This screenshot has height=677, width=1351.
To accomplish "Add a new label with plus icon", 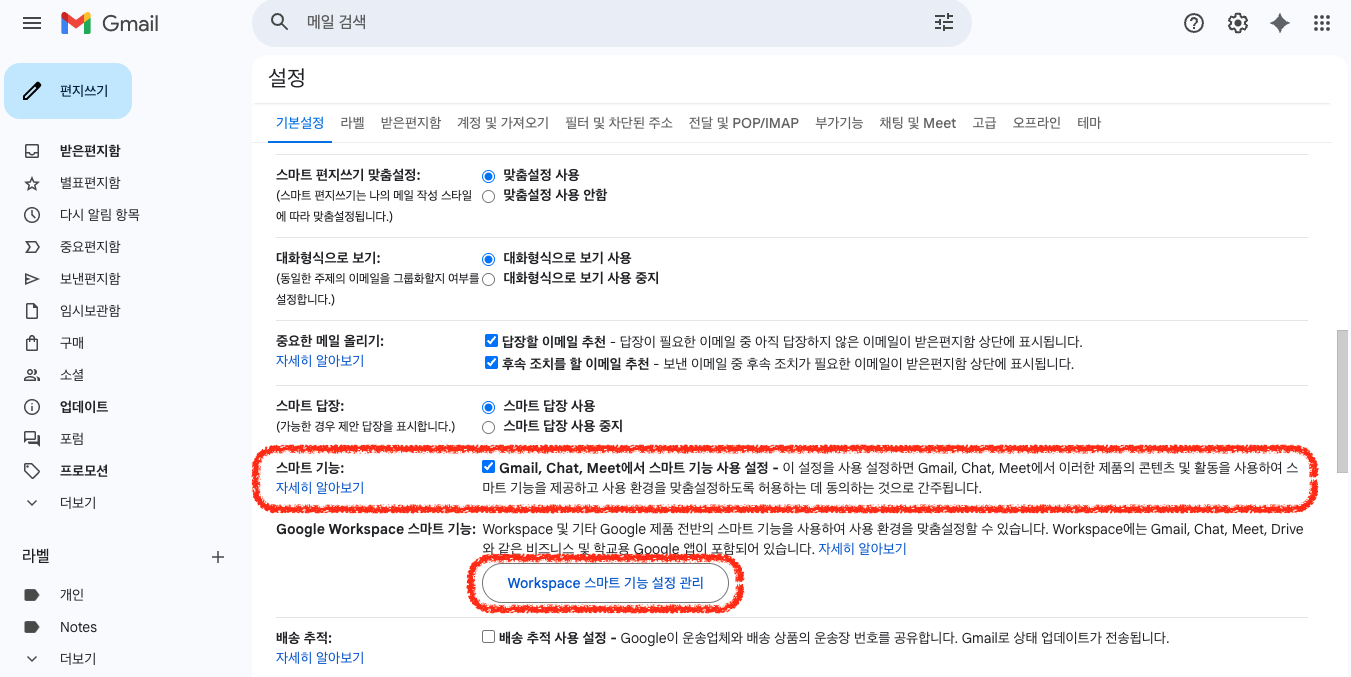I will (218, 557).
